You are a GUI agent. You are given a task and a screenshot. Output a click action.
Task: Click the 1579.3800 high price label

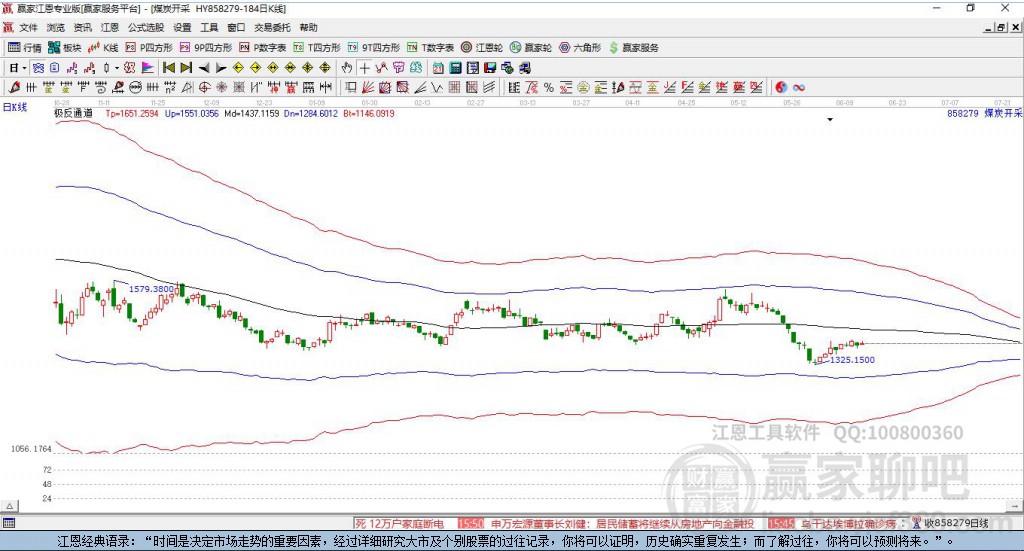point(152,289)
